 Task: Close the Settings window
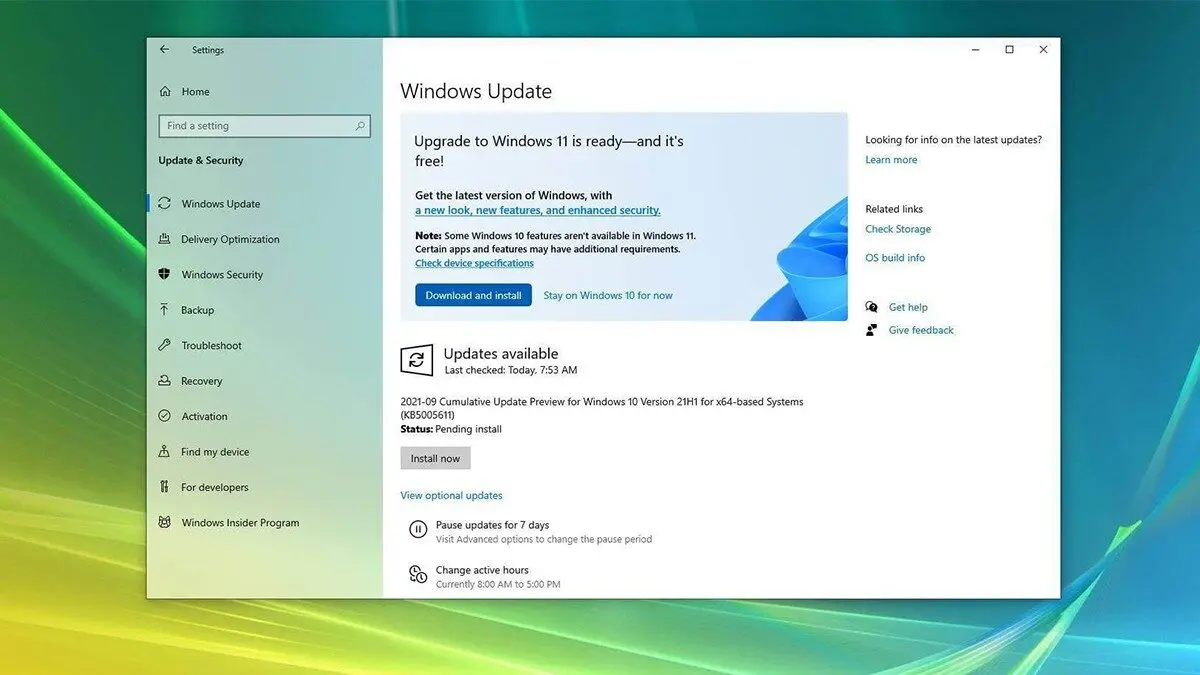point(1043,50)
